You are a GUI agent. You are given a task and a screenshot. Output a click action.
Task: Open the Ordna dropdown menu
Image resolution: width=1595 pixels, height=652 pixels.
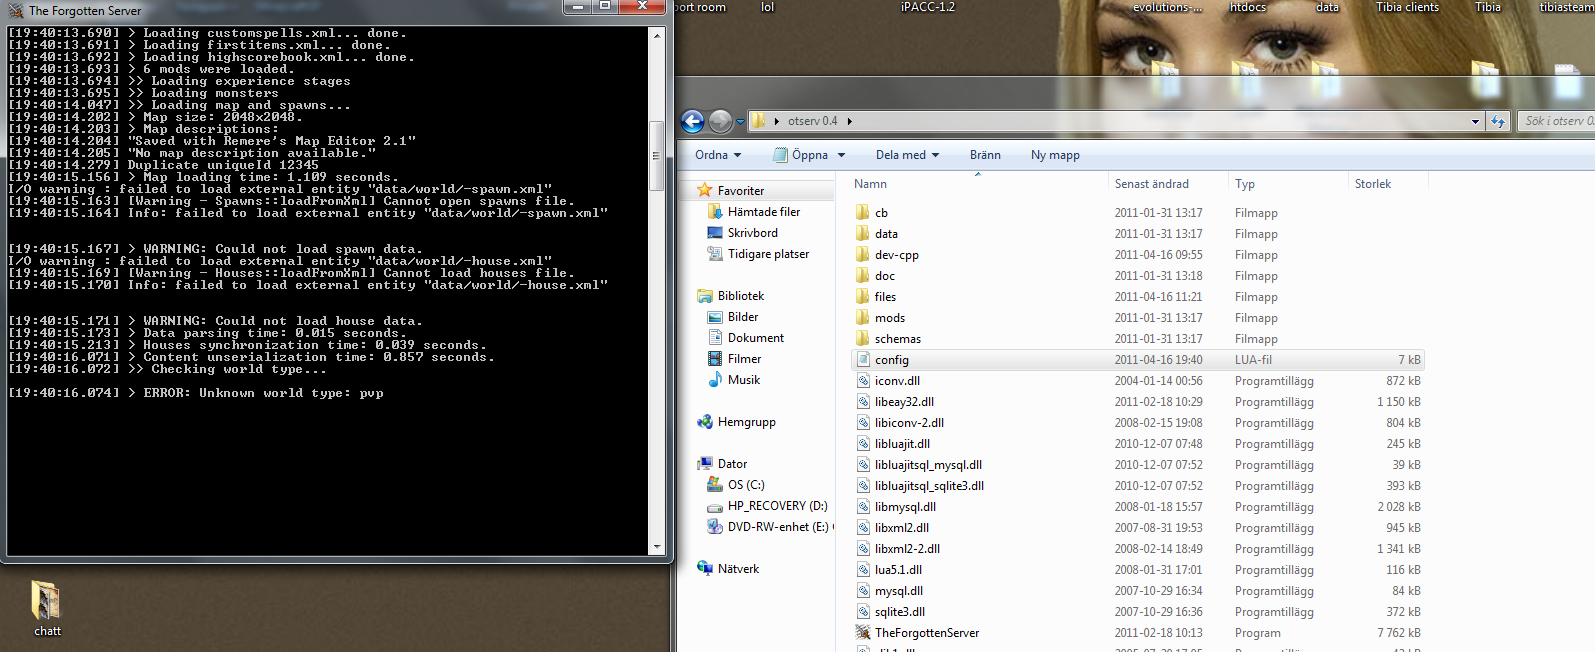718,155
